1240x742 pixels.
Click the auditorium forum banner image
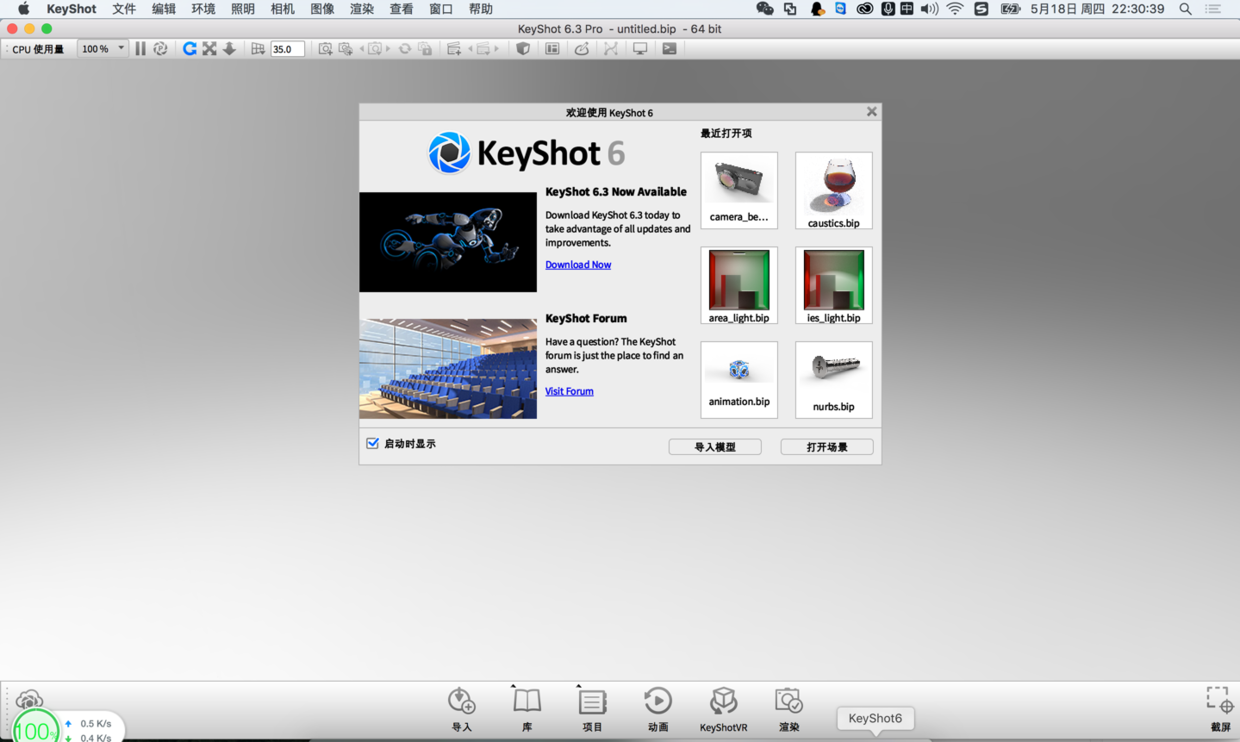tap(448, 368)
